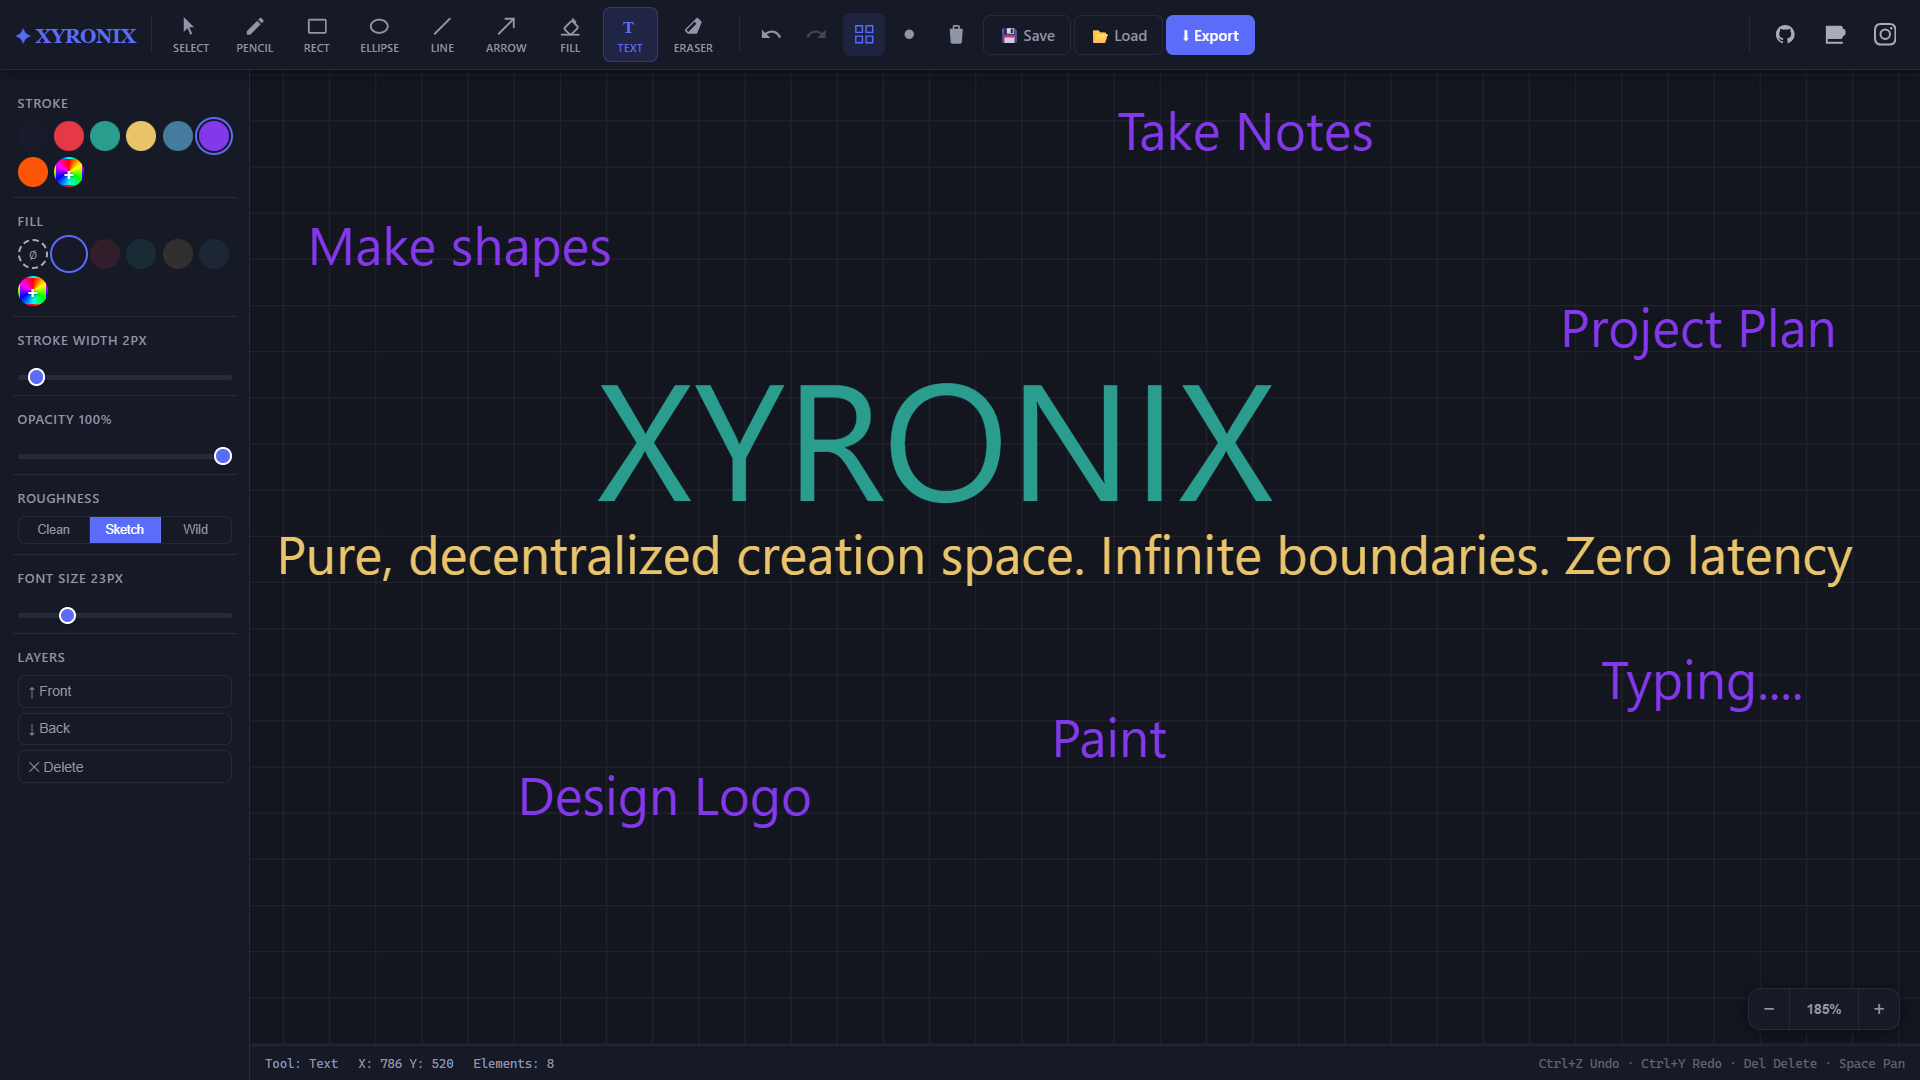Select the Pencil tool
Image resolution: width=1920 pixels, height=1080 pixels.
coord(254,34)
